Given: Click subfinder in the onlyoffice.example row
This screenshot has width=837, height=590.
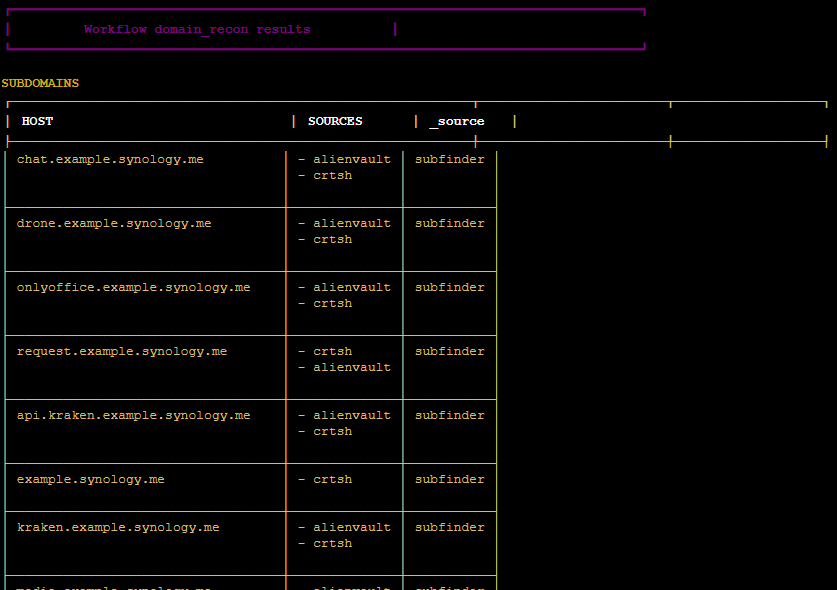Looking at the screenshot, I should (449, 287).
